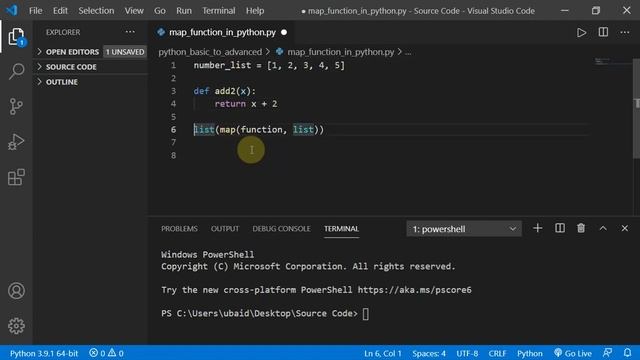The width and height of the screenshot is (640, 360).
Task: Click the 'def add2(x):' code line
Action: point(224,91)
